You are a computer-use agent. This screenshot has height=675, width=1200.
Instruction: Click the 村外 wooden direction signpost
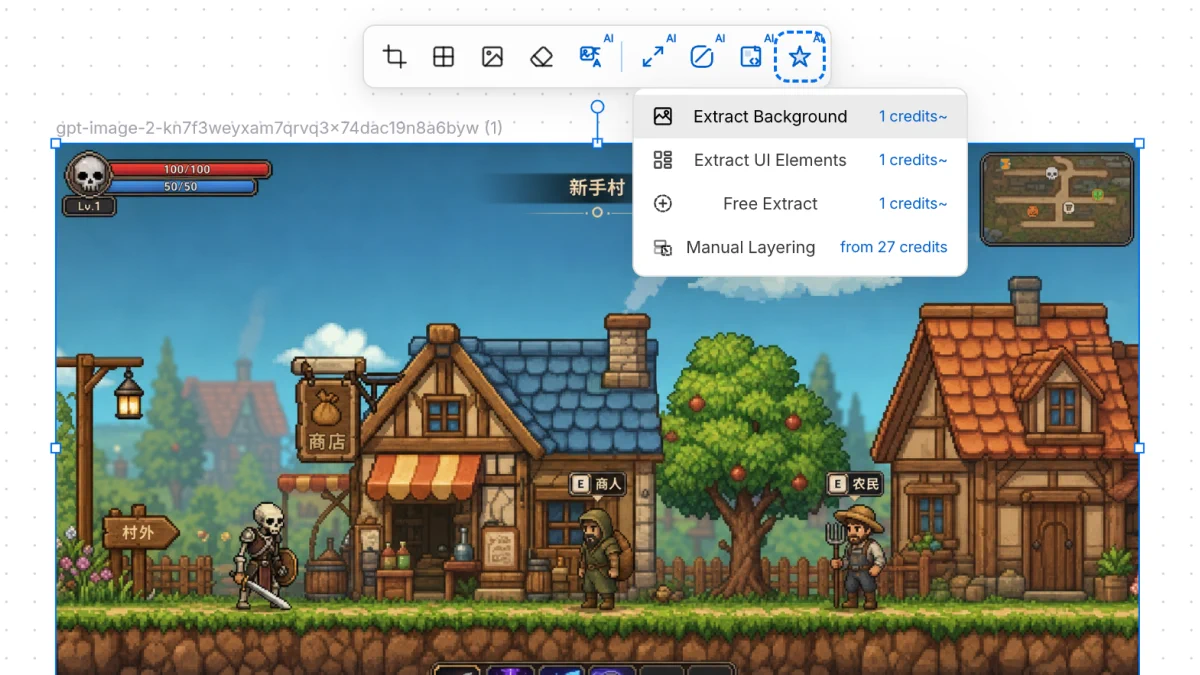[140, 533]
